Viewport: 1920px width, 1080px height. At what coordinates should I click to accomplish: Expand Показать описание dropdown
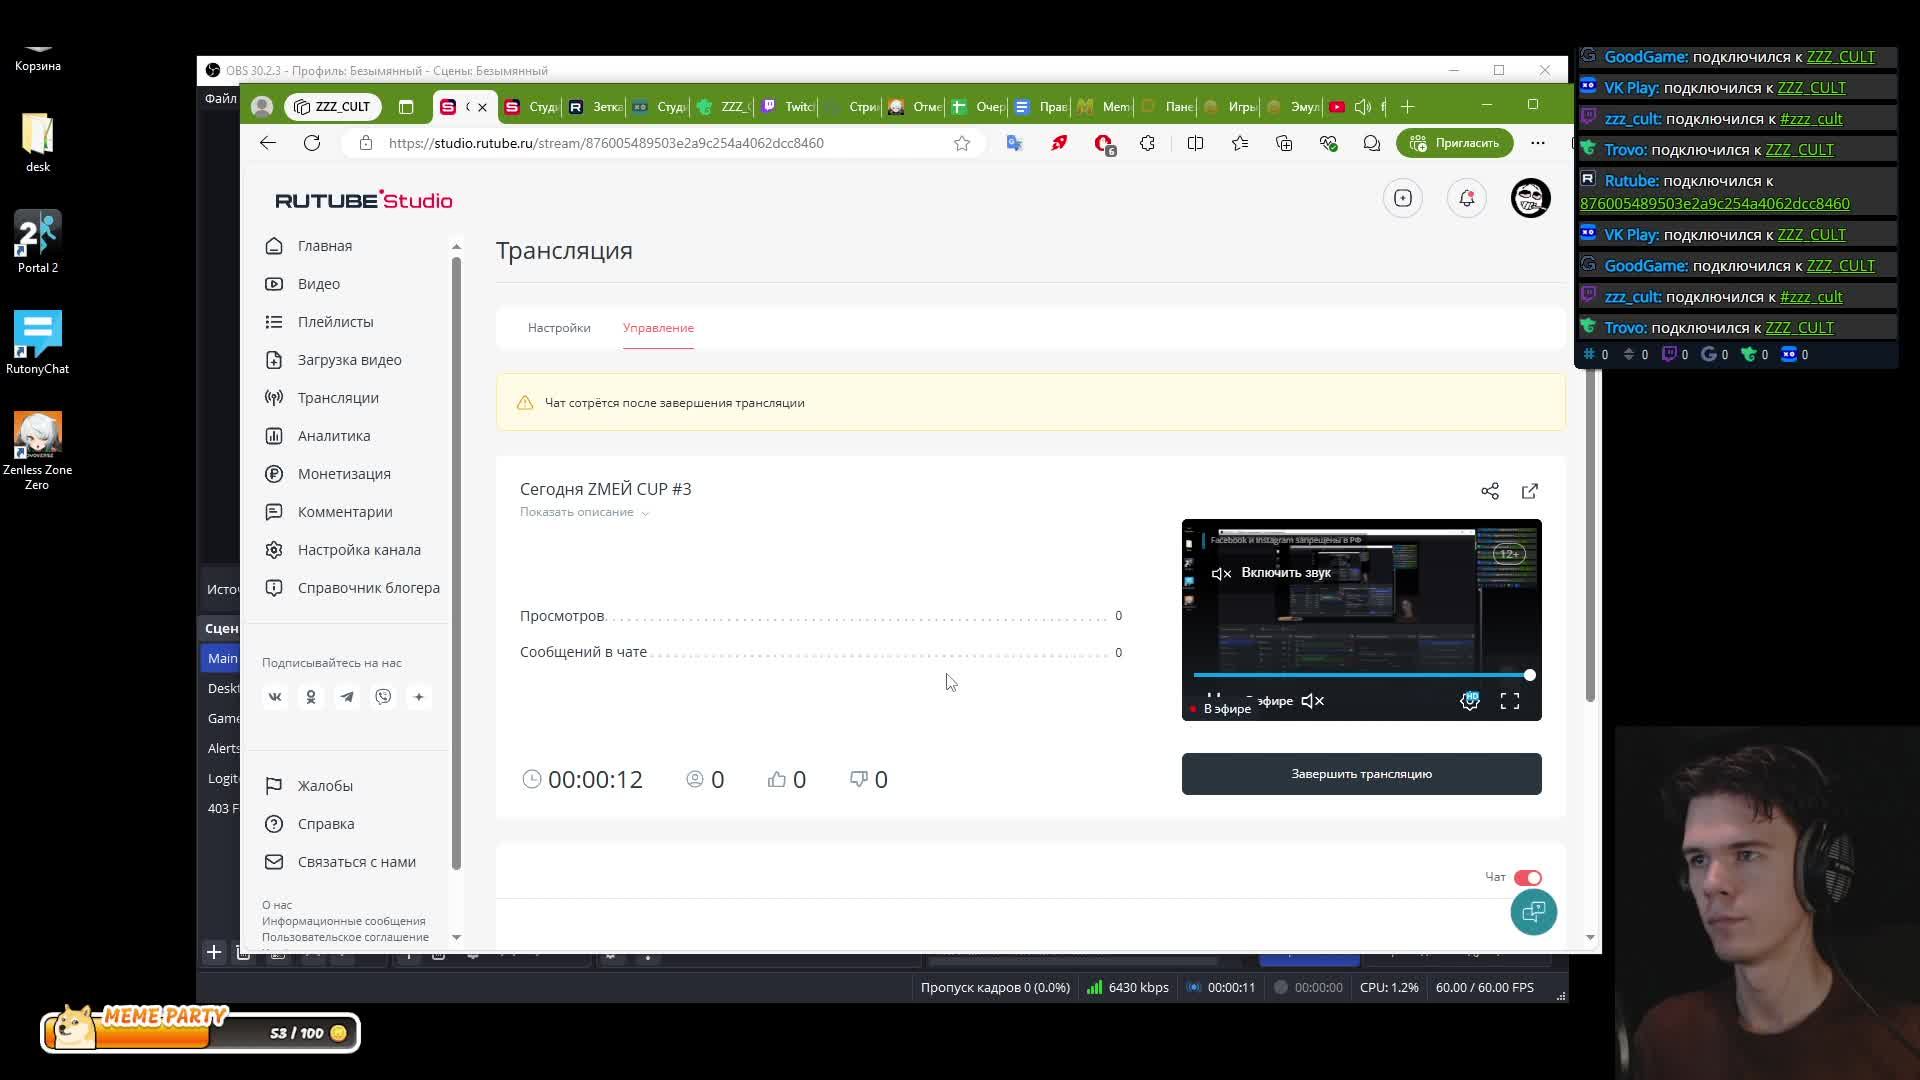584,512
